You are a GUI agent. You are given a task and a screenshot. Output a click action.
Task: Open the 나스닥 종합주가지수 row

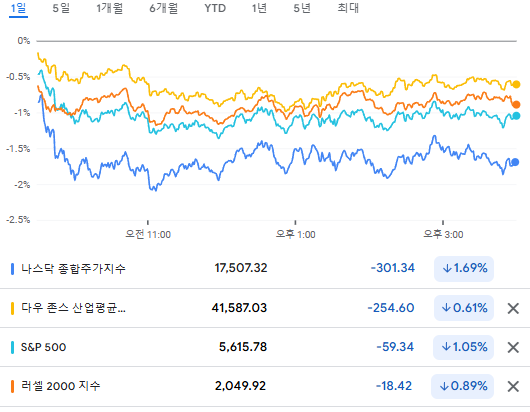[265, 269]
